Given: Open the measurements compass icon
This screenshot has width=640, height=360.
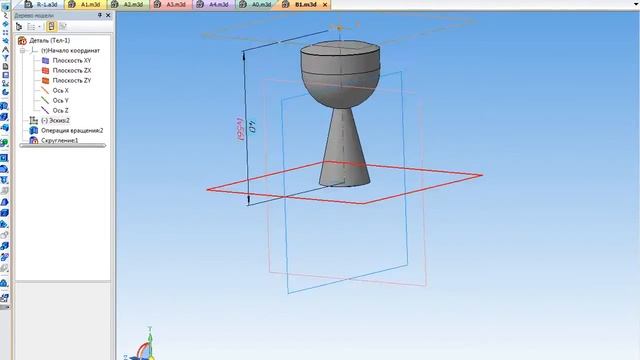Looking at the screenshot, I should tap(5, 49).
